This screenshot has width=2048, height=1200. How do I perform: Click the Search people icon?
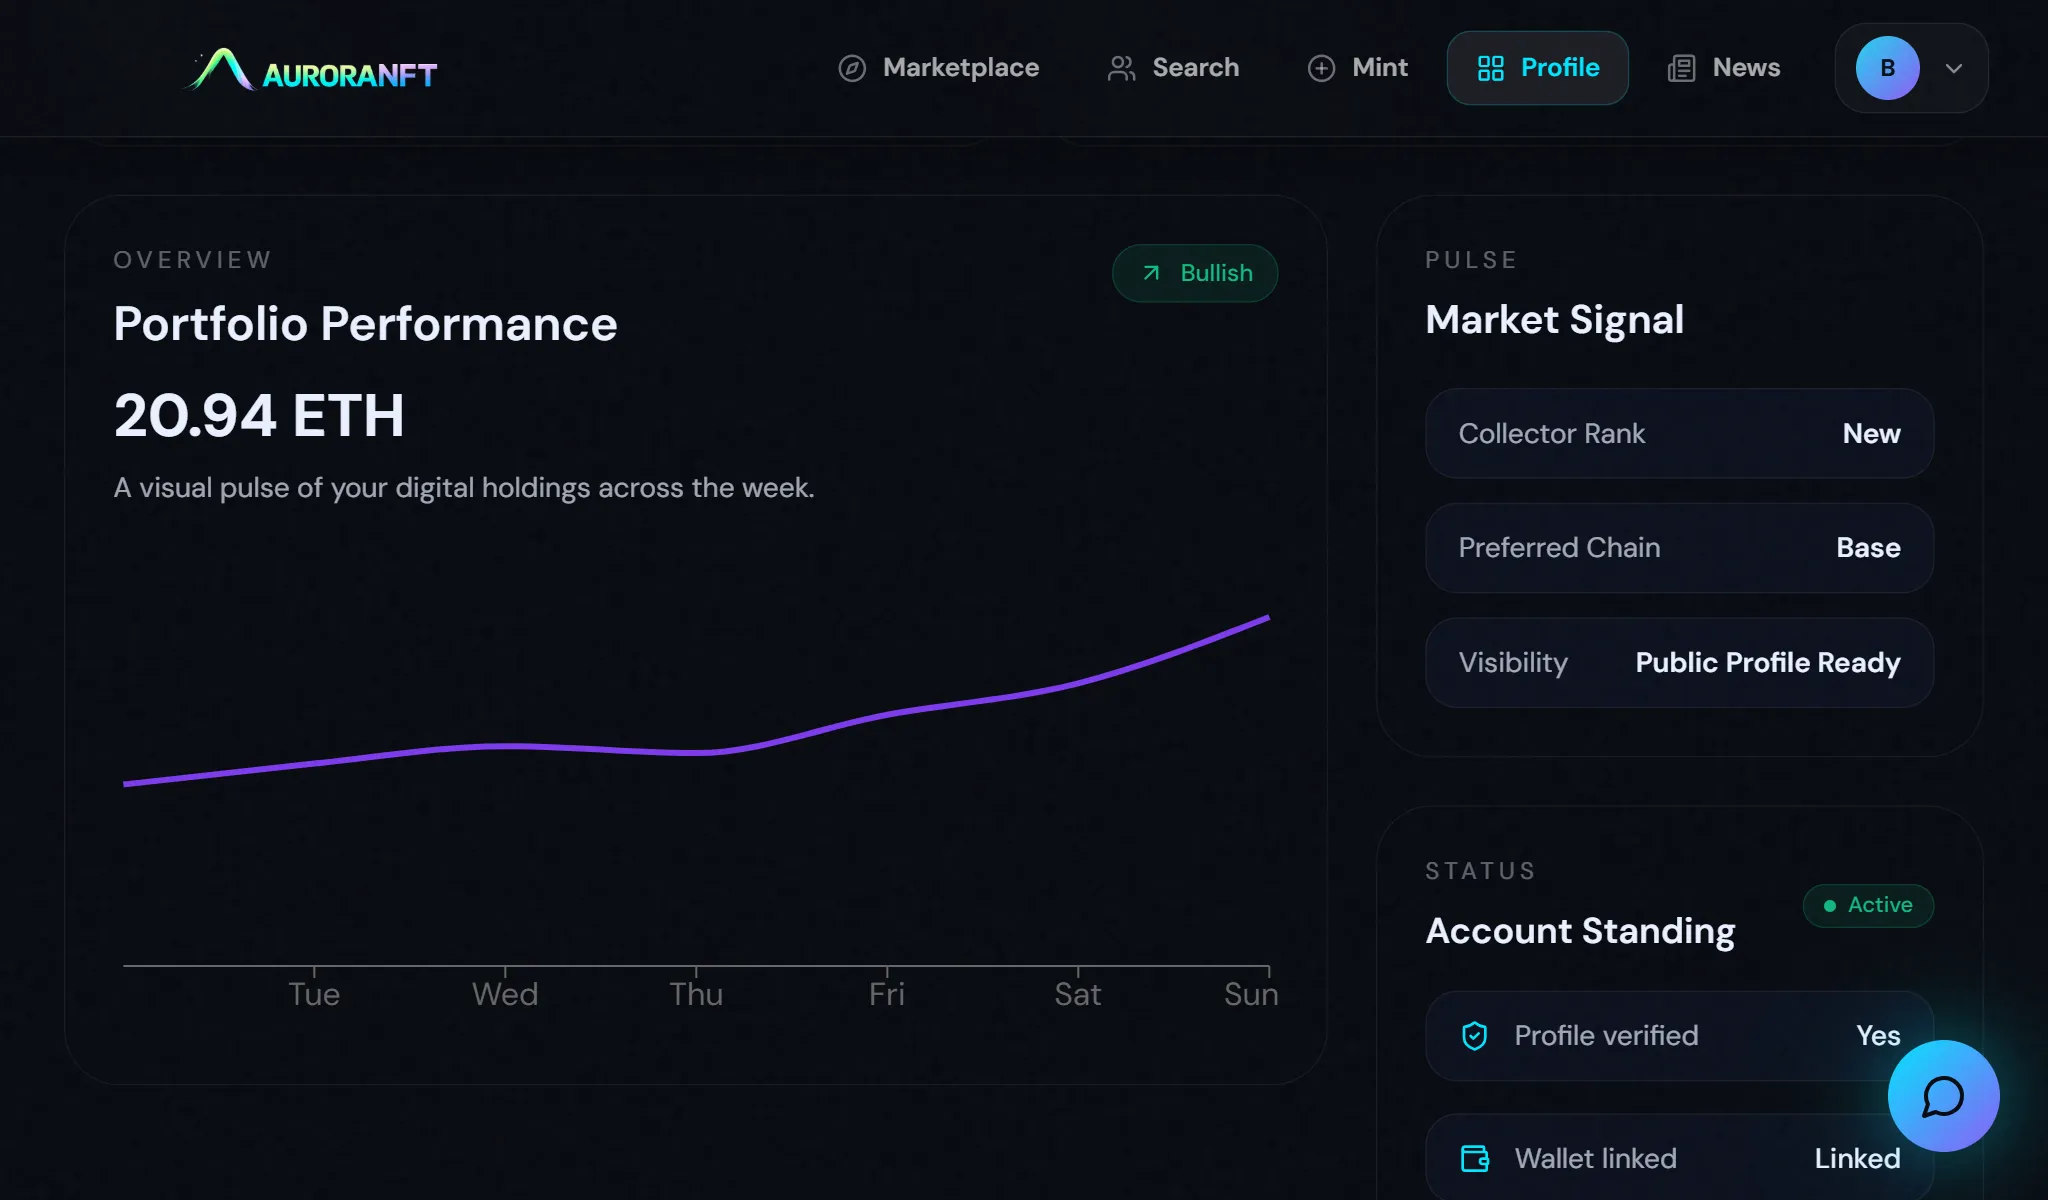pyautogui.click(x=1122, y=68)
